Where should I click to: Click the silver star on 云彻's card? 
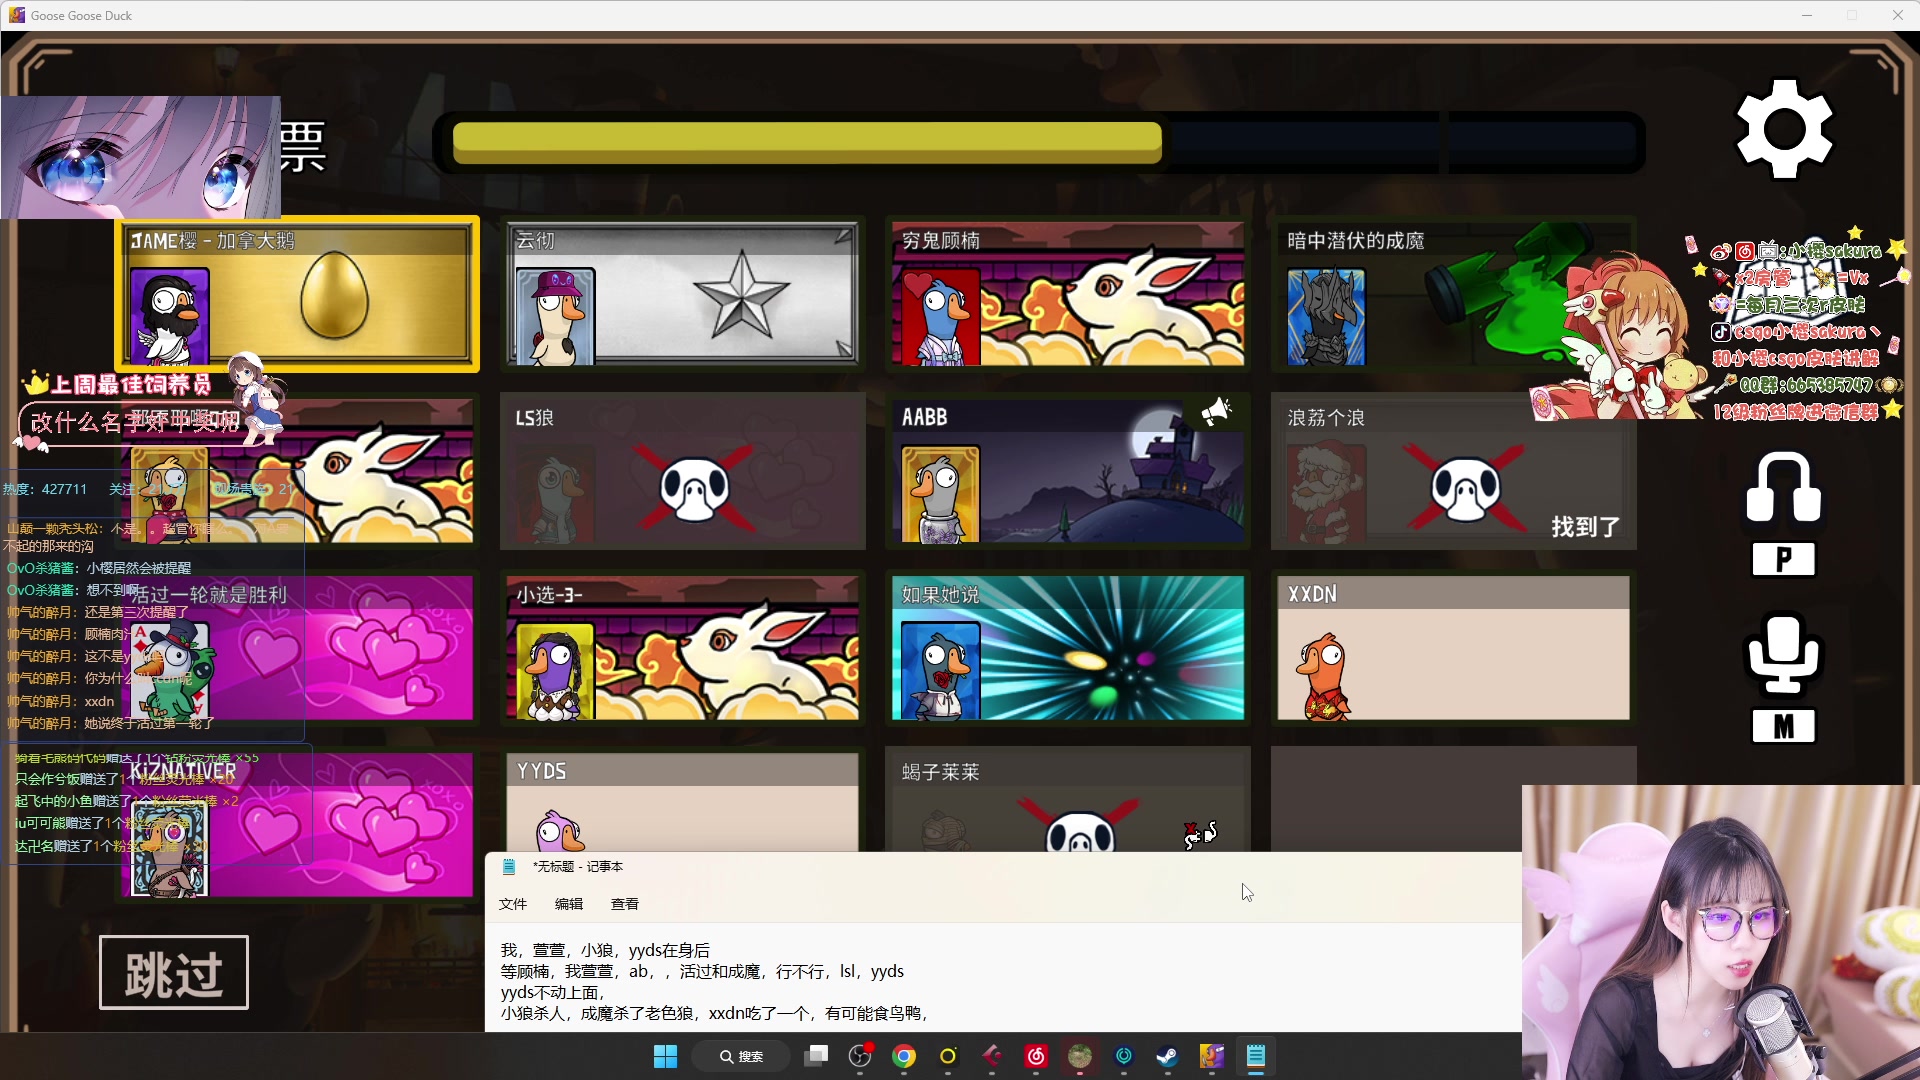741,294
